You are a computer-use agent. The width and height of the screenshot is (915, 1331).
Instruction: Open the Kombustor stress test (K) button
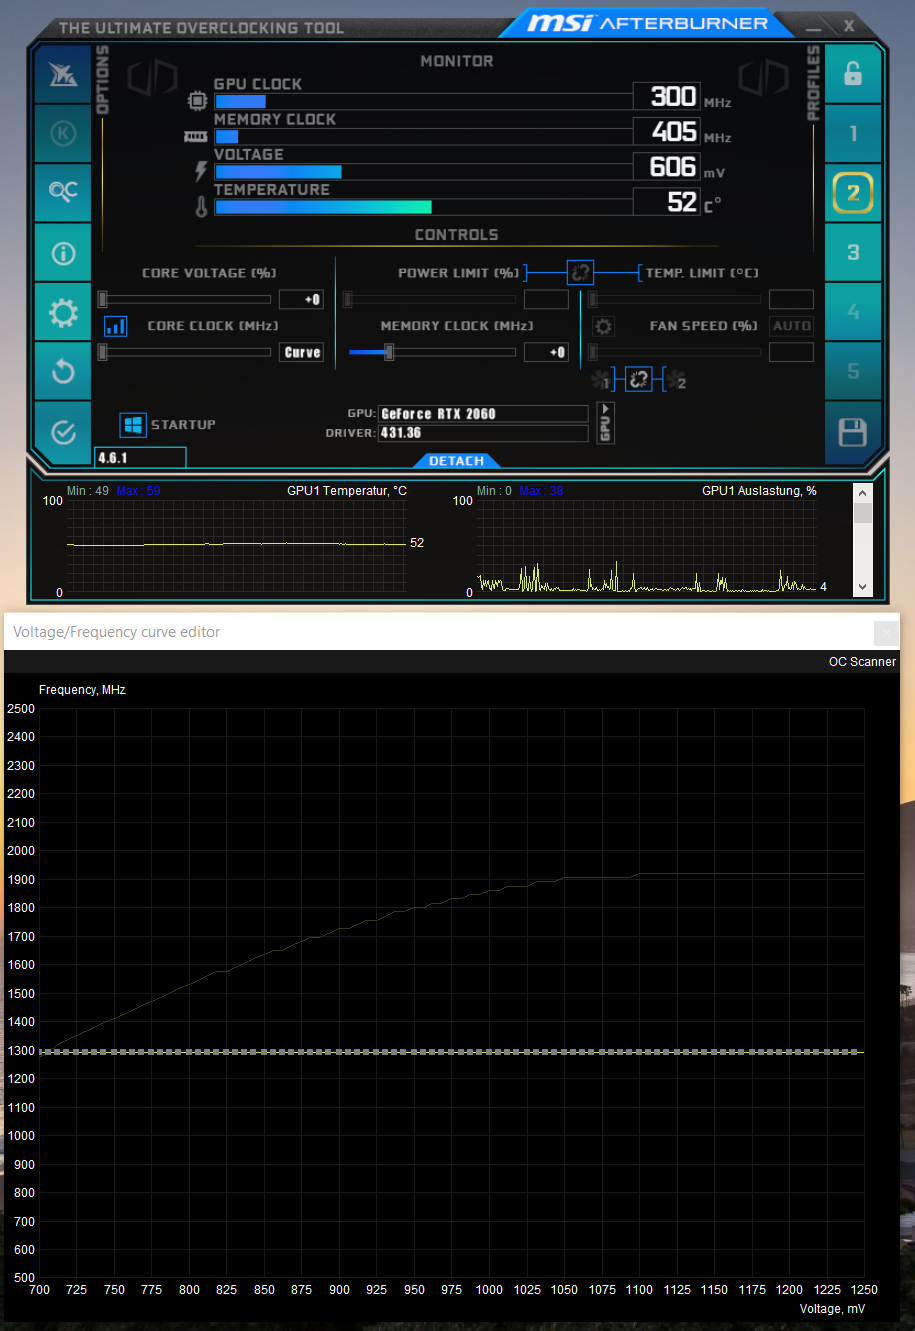63,133
